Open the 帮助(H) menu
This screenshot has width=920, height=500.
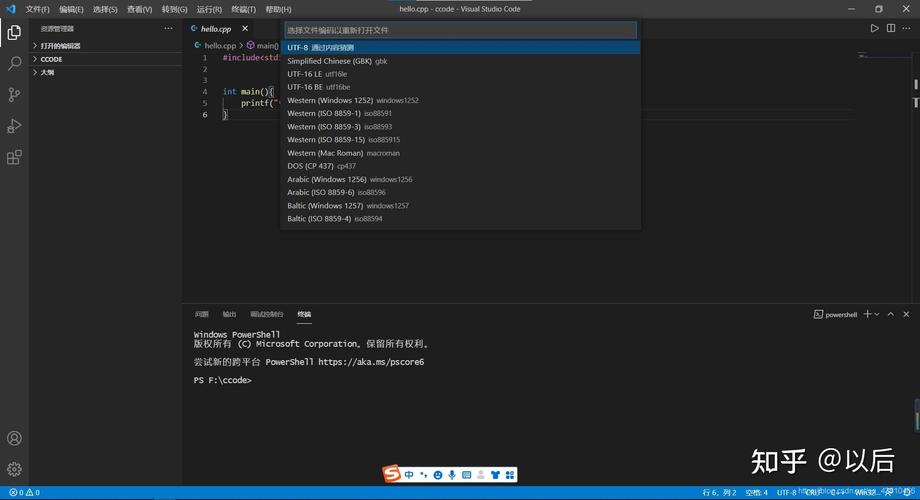click(278, 9)
